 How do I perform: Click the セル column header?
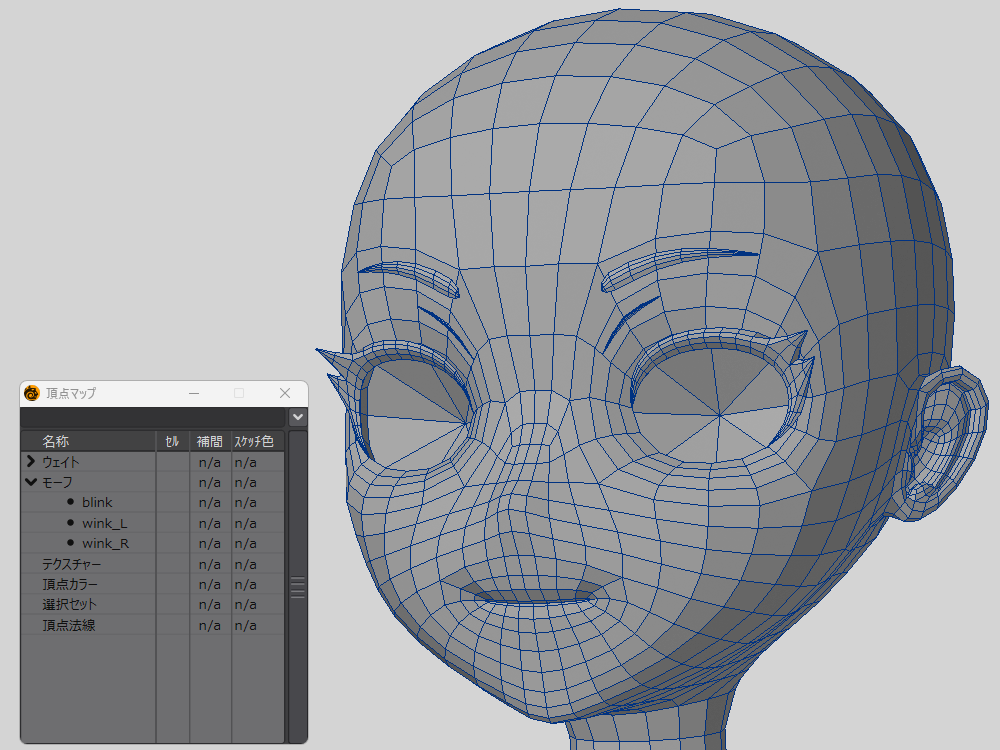click(x=171, y=441)
